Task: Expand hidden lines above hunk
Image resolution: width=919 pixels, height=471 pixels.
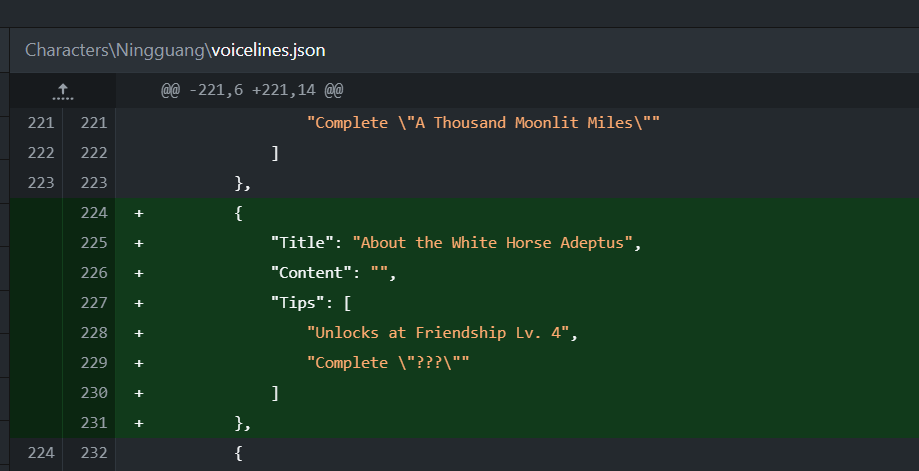Action: [63, 91]
